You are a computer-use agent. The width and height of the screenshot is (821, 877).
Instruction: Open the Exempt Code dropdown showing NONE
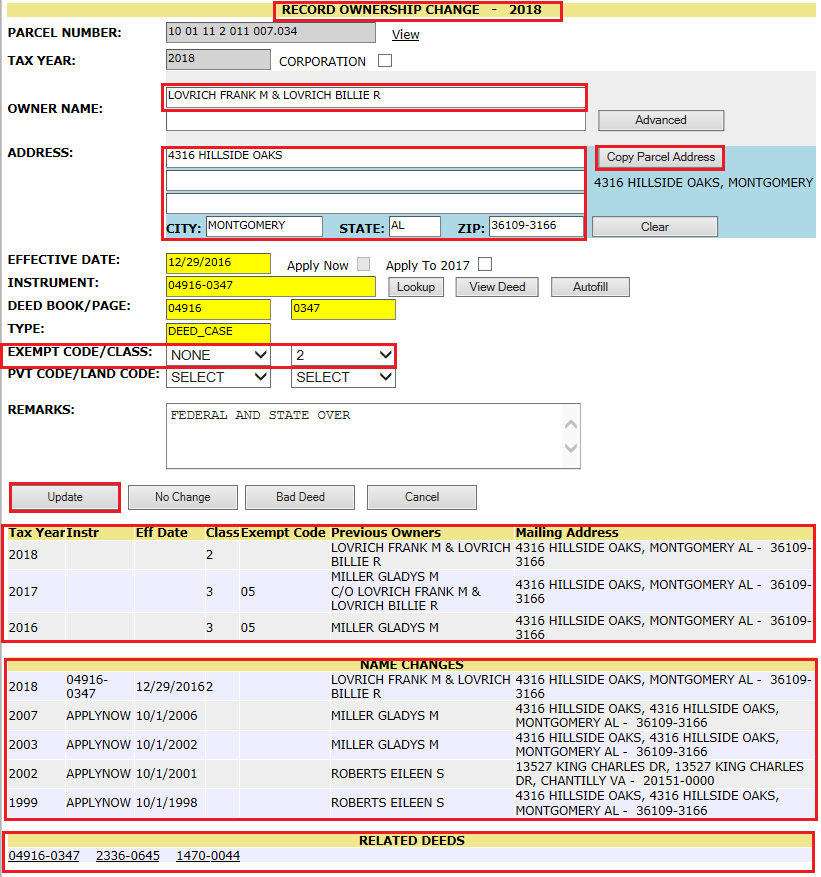click(218, 355)
